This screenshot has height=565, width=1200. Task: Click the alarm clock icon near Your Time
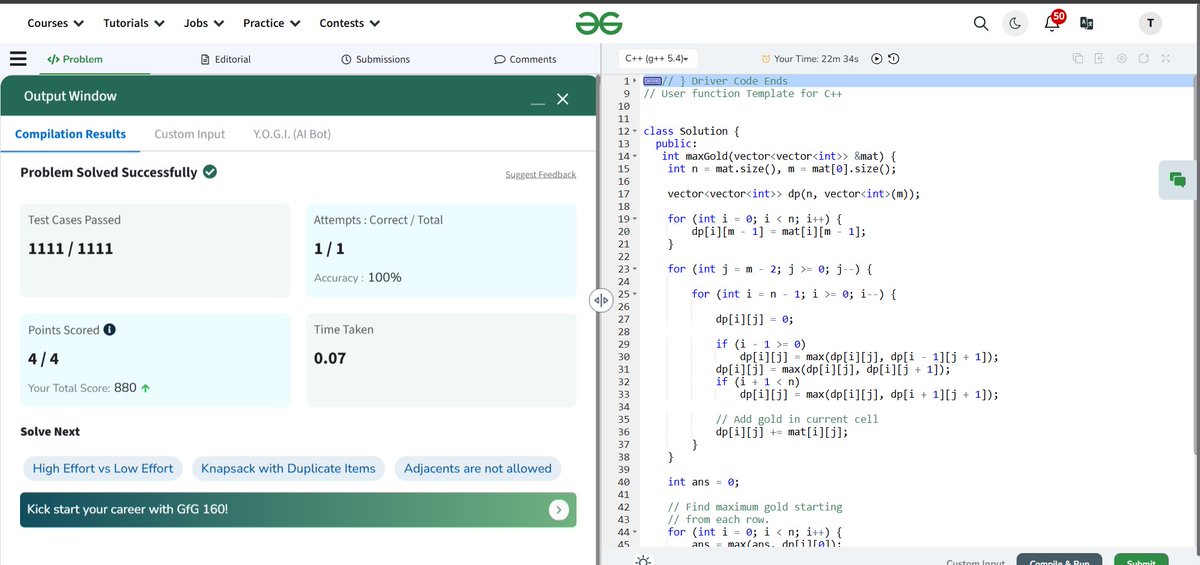pyautogui.click(x=766, y=59)
